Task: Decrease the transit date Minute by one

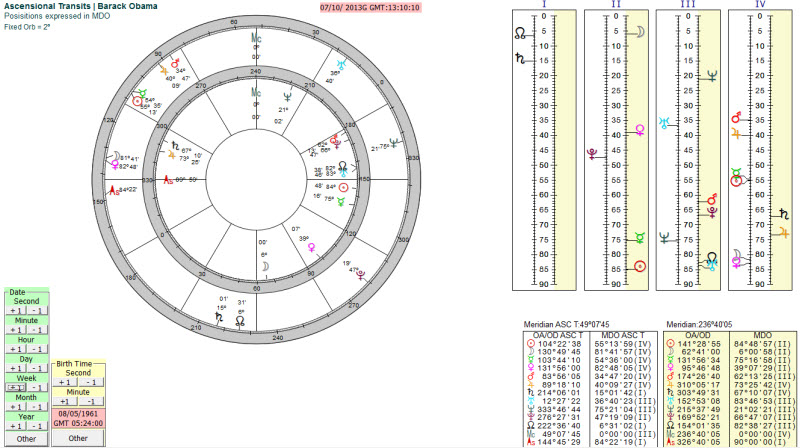Action: coord(36,331)
